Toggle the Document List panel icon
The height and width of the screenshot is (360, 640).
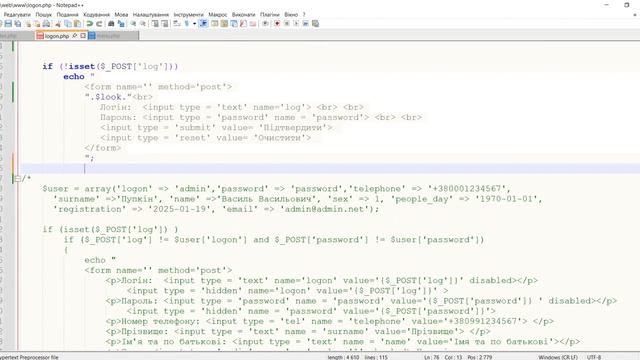click(234, 24)
